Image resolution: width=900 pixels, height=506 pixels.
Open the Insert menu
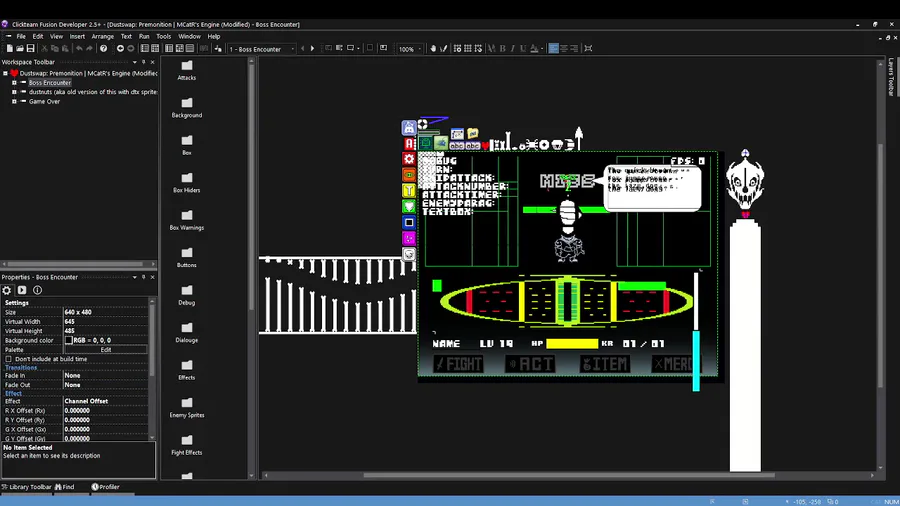[x=77, y=36]
